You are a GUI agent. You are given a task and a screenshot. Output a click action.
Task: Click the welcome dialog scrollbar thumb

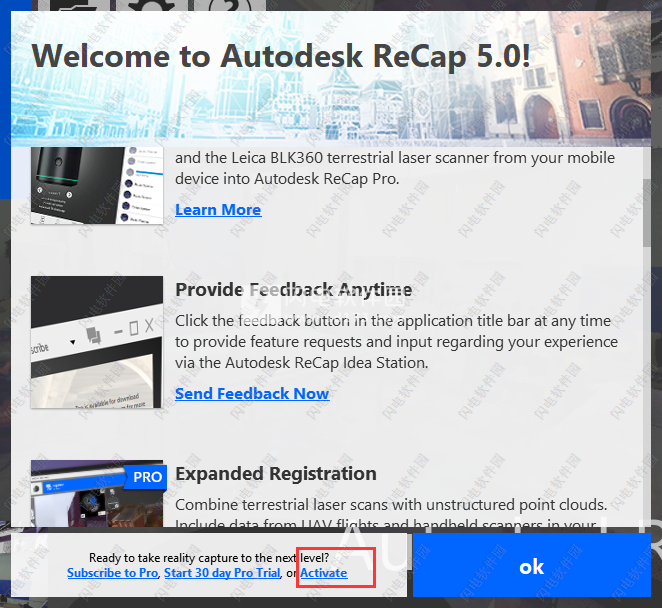647,213
